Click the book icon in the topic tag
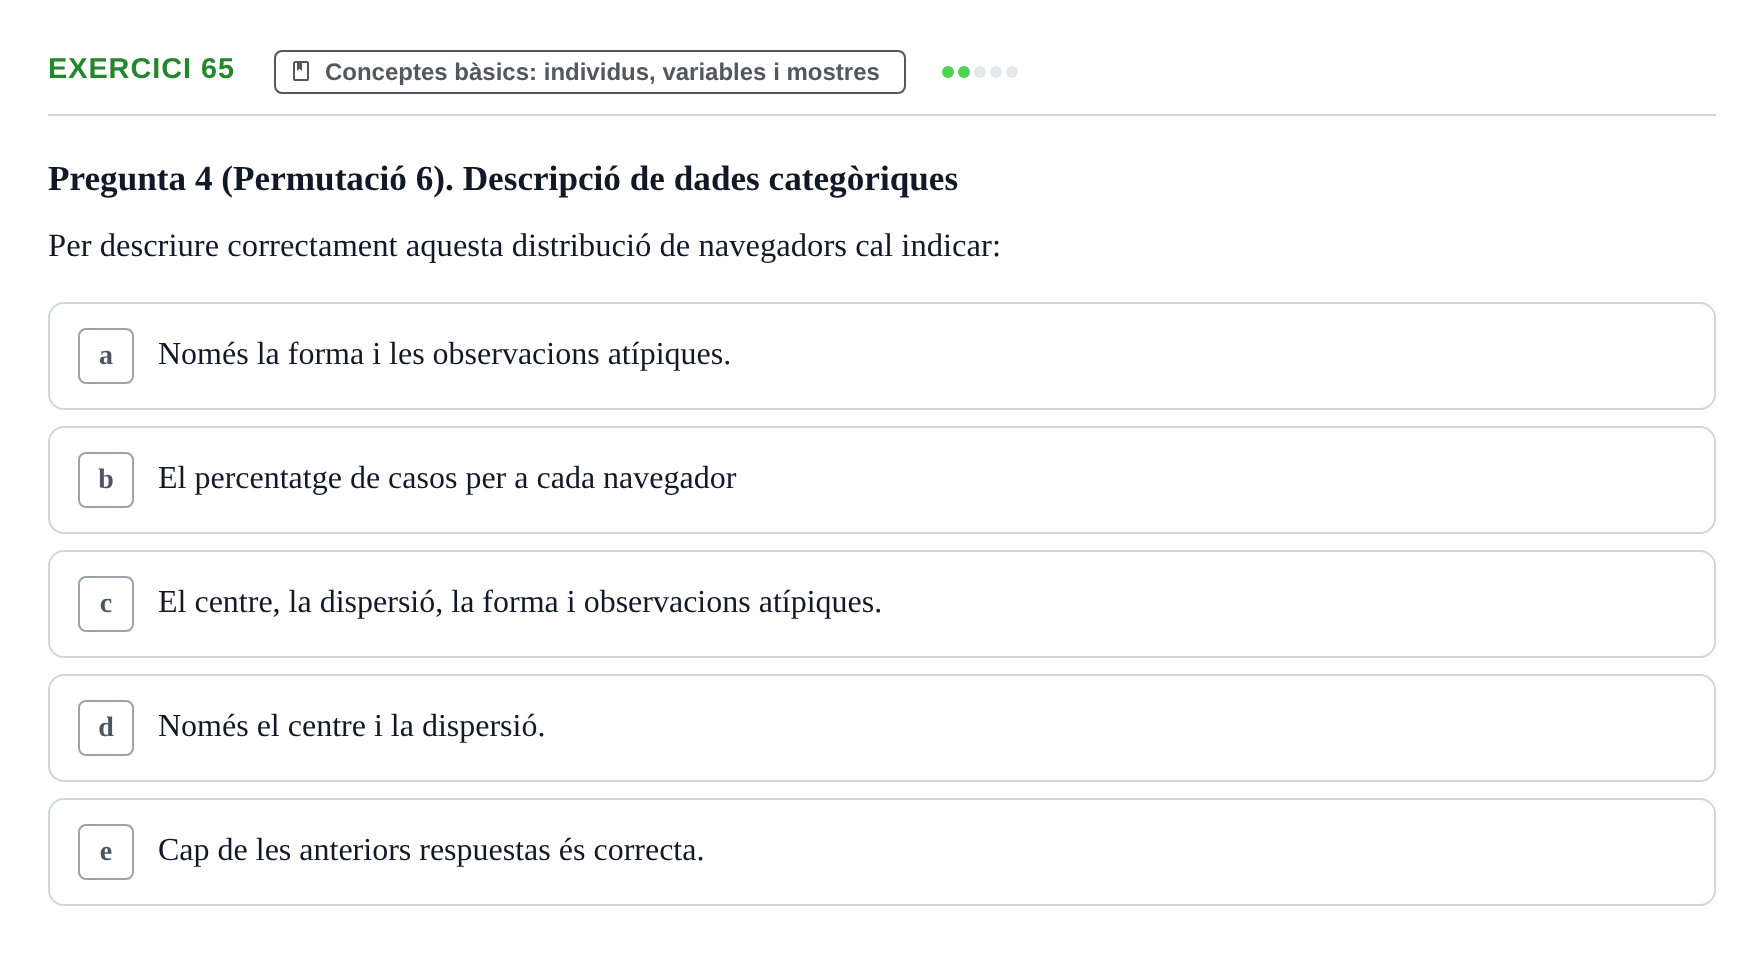This screenshot has width=1764, height=956. [x=301, y=71]
